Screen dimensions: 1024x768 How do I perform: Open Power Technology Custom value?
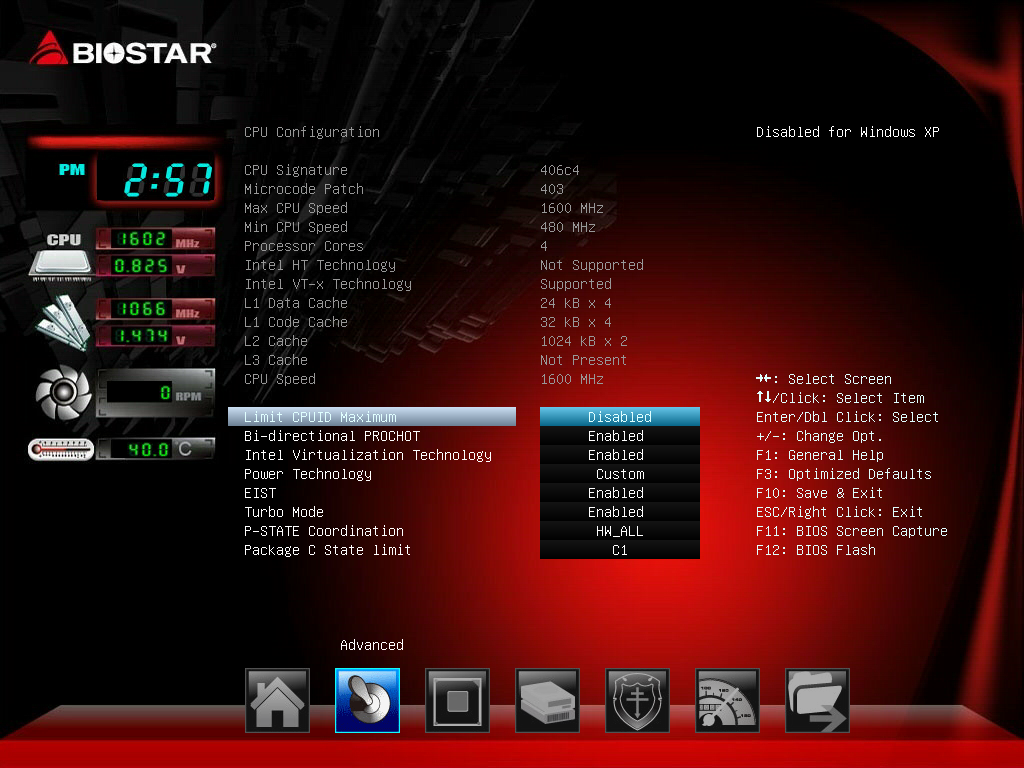(620, 473)
